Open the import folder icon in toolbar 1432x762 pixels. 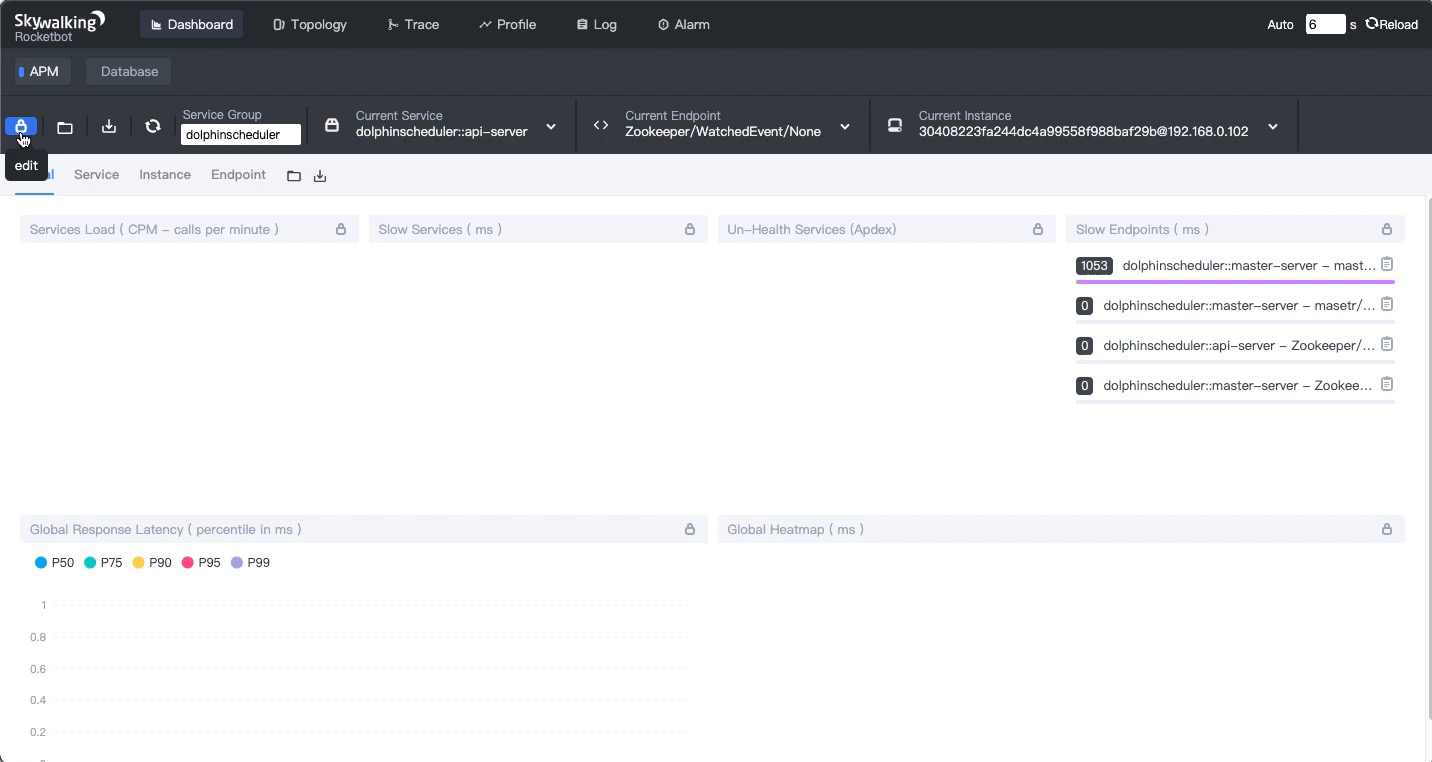[x=65, y=127]
